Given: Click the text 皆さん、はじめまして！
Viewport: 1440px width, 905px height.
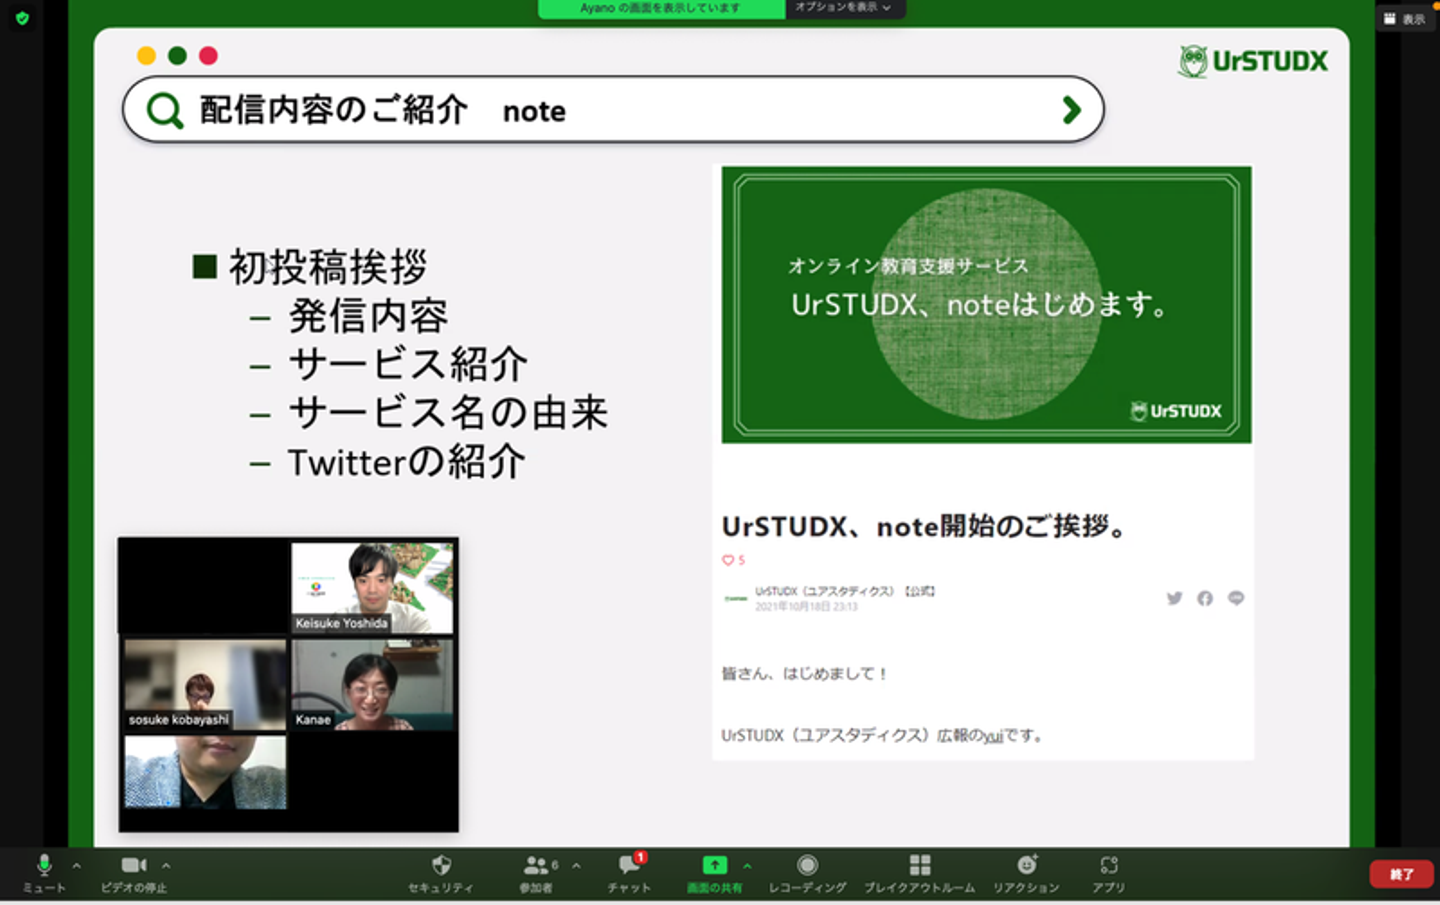Looking at the screenshot, I should coord(805,674).
